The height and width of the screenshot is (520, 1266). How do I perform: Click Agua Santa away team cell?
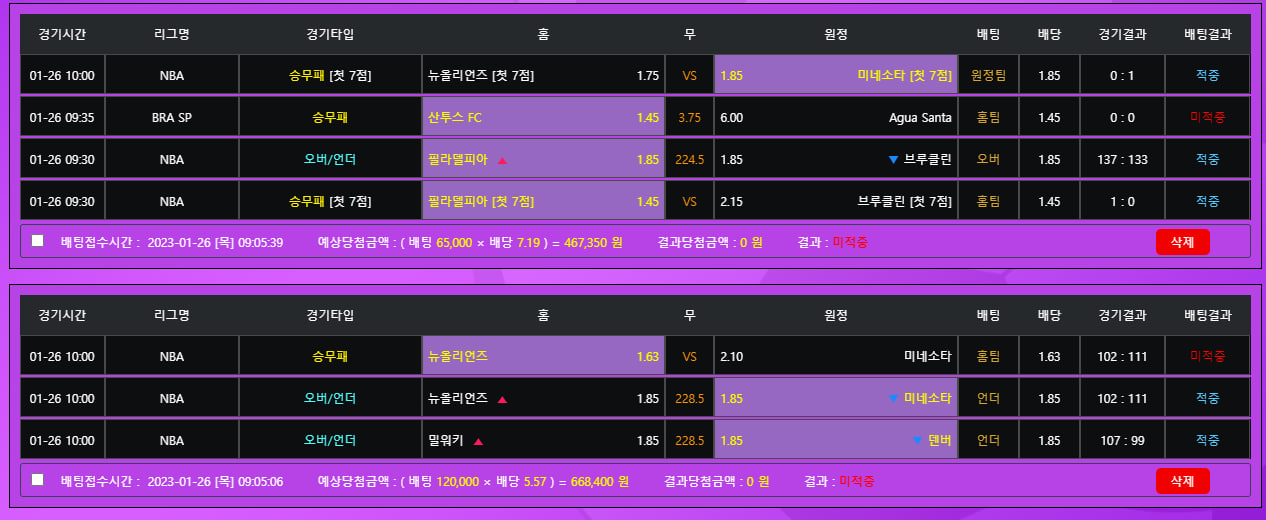point(835,118)
